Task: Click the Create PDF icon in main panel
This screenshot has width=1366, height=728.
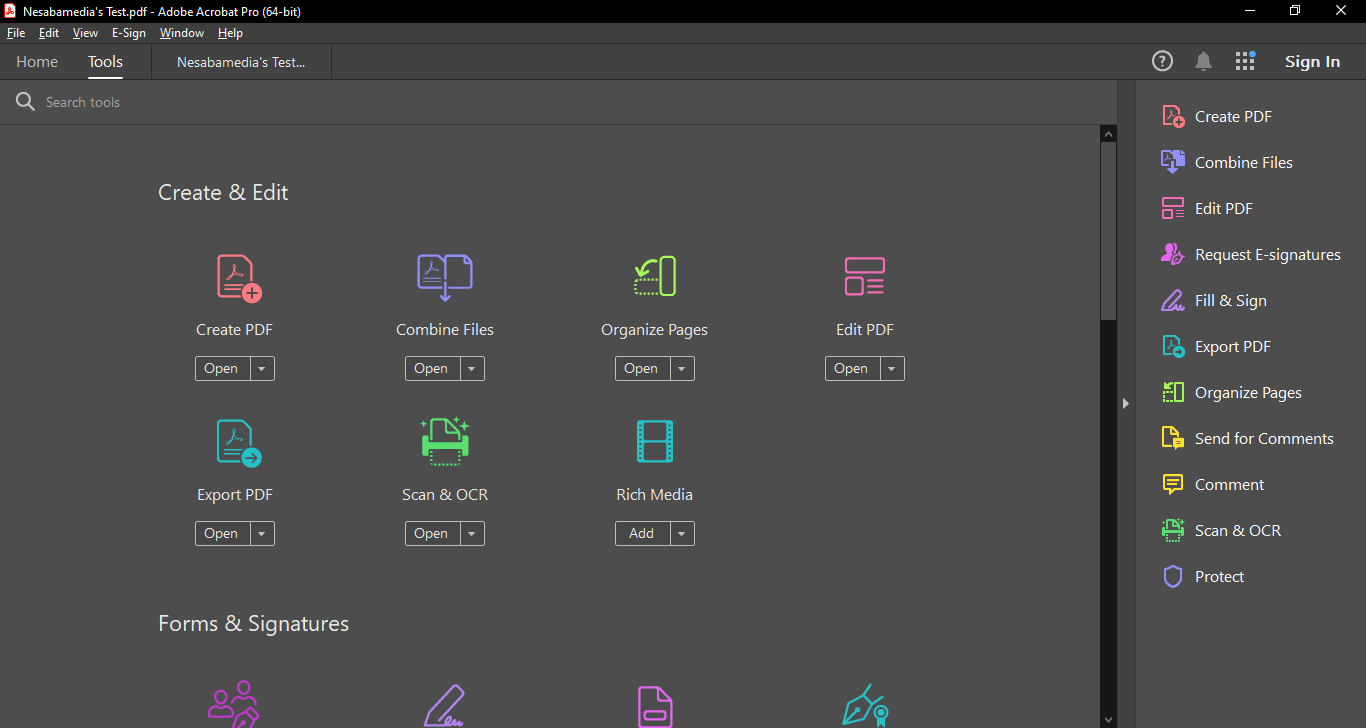Action: point(238,277)
